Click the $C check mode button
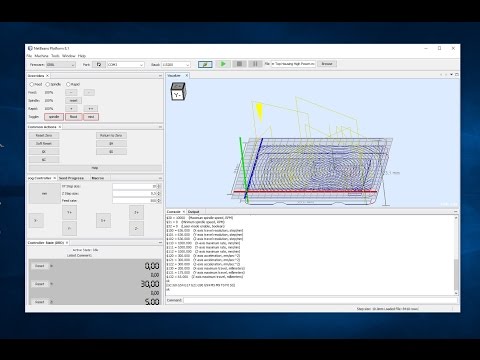Image resolution: width=480 pixels, height=360 pixels. (44, 160)
